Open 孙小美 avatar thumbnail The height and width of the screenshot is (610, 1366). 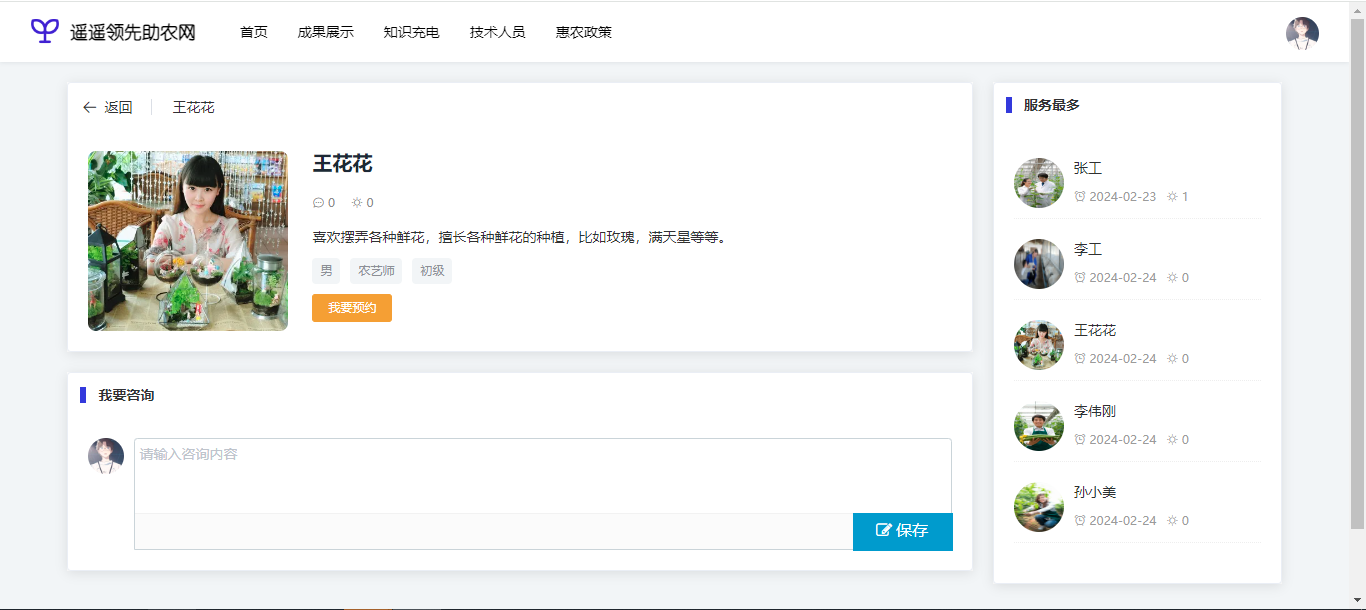1039,507
